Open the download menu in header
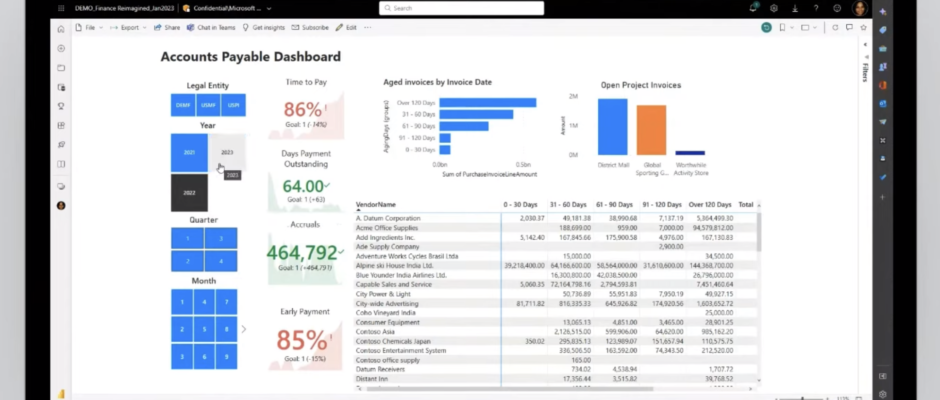 tap(795, 8)
